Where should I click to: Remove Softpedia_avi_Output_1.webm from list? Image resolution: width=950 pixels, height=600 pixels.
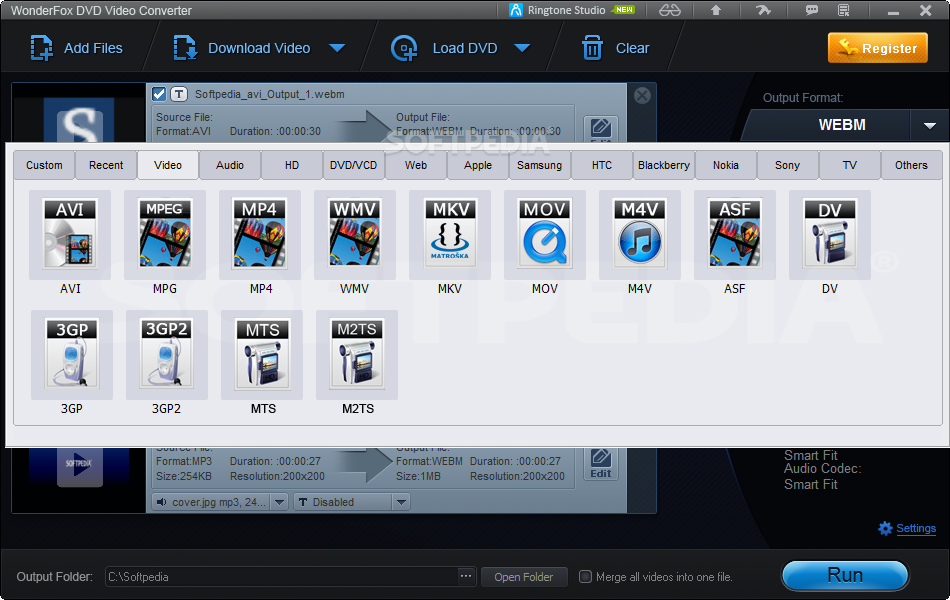point(642,95)
